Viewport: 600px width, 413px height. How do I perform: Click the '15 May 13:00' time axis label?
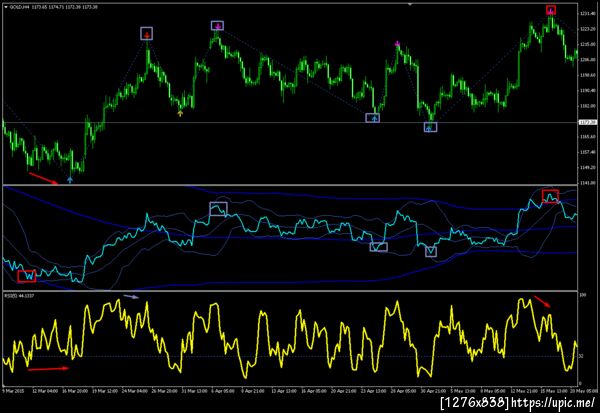coord(553,391)
